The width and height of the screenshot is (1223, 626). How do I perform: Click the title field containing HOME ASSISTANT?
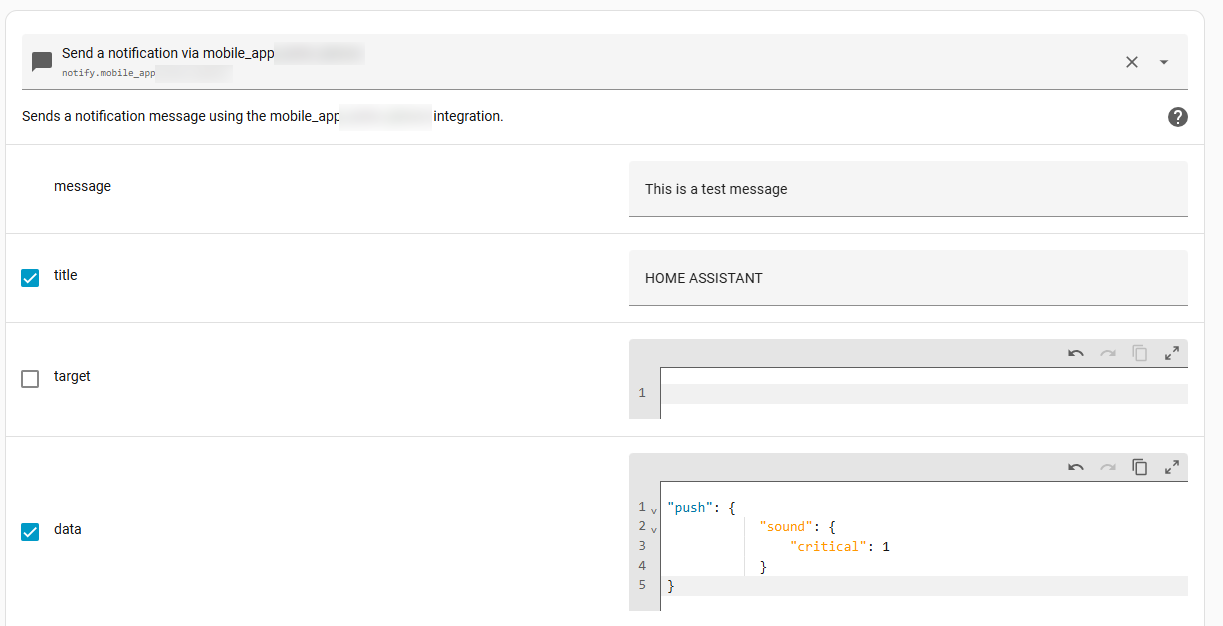click(908, 278)
